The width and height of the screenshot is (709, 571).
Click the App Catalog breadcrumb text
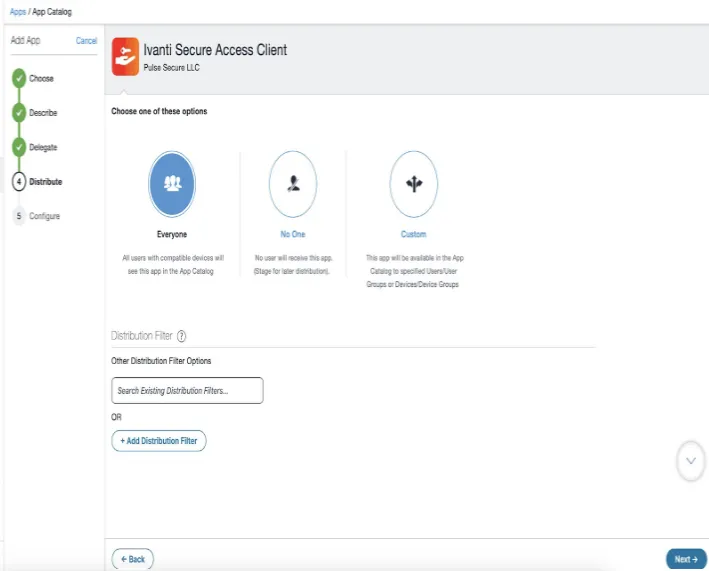52,12
